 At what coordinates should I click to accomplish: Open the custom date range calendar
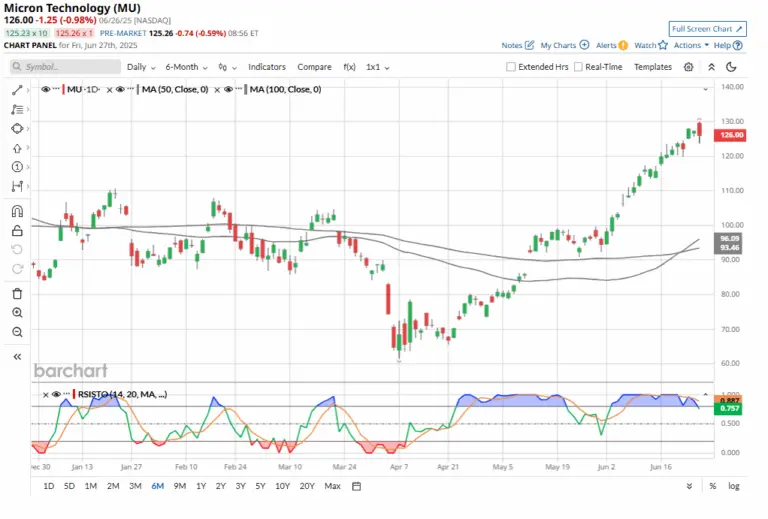357,486
